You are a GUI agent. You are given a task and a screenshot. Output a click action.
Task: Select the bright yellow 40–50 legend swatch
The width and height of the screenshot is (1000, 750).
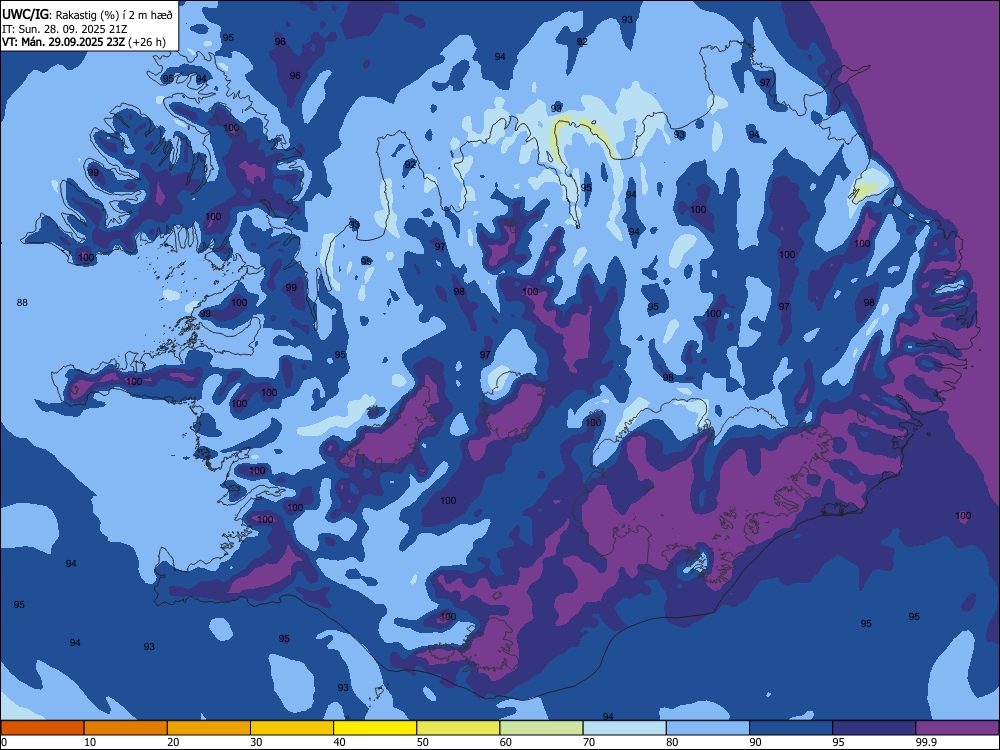pyautogui.click(x=375, y=728)
